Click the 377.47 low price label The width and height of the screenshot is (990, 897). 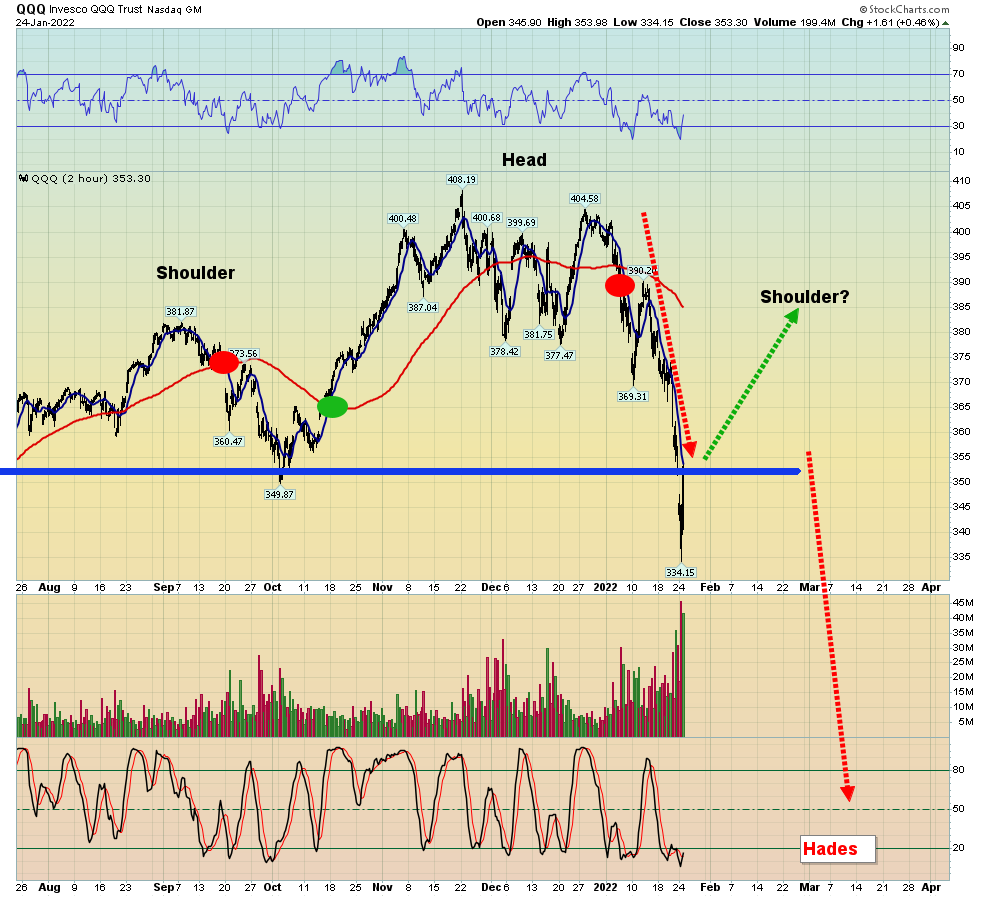(559, 355)
